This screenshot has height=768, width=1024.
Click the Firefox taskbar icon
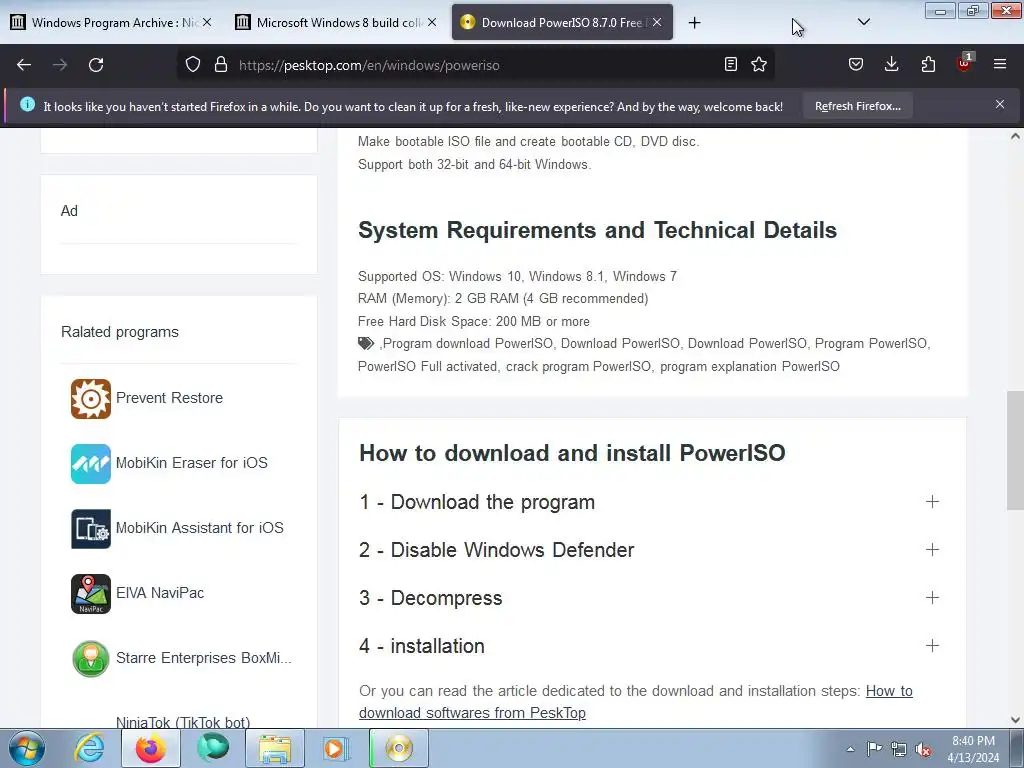150,748
